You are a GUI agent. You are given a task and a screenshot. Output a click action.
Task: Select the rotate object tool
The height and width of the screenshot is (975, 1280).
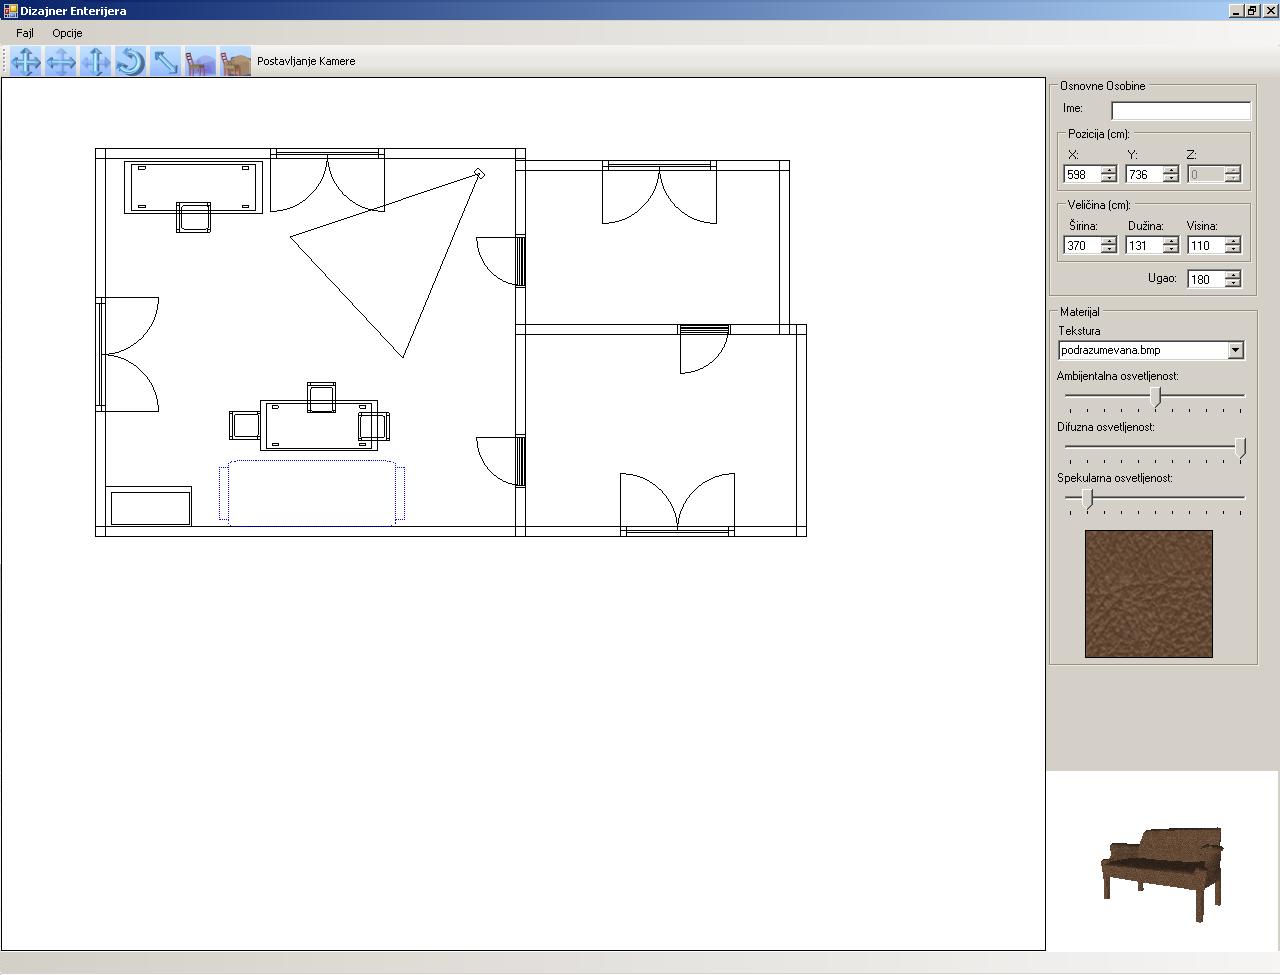[131, 62]
